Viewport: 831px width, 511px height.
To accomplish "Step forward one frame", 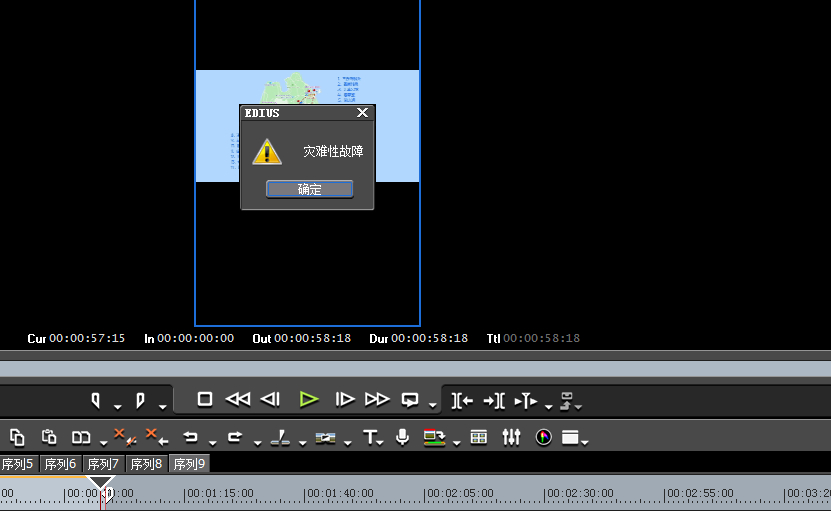I will [x=344, y=399].
